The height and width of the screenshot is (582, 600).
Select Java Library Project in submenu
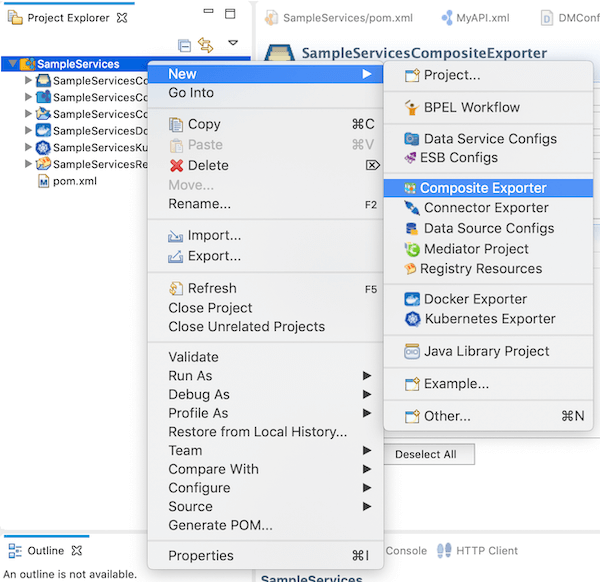tap(488, 351)
